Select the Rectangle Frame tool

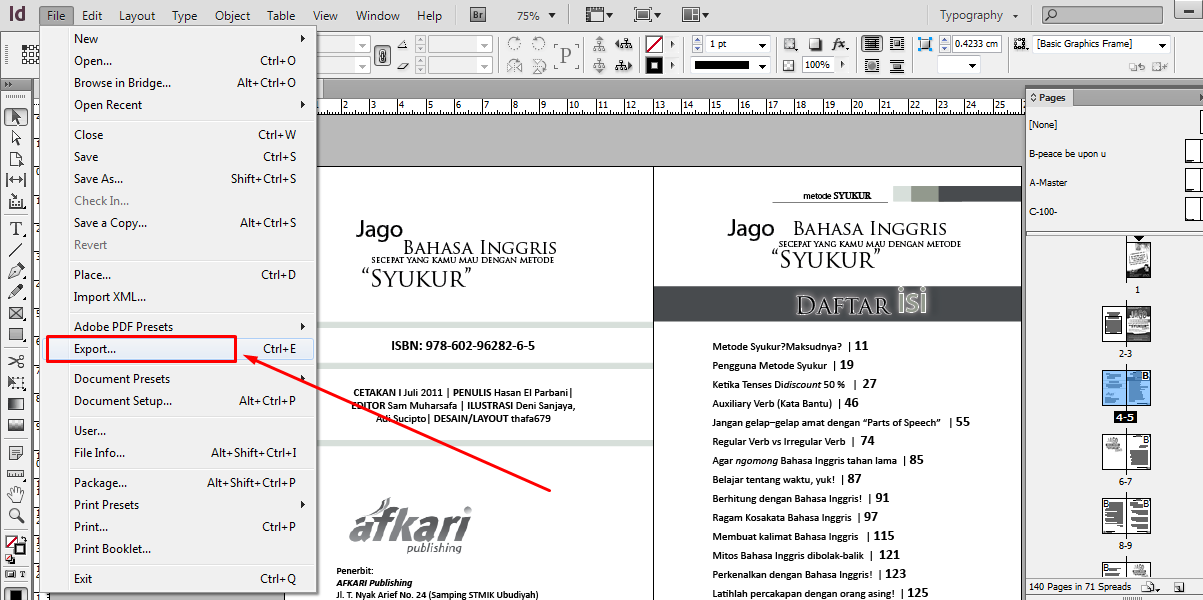[x=16, y=313]
